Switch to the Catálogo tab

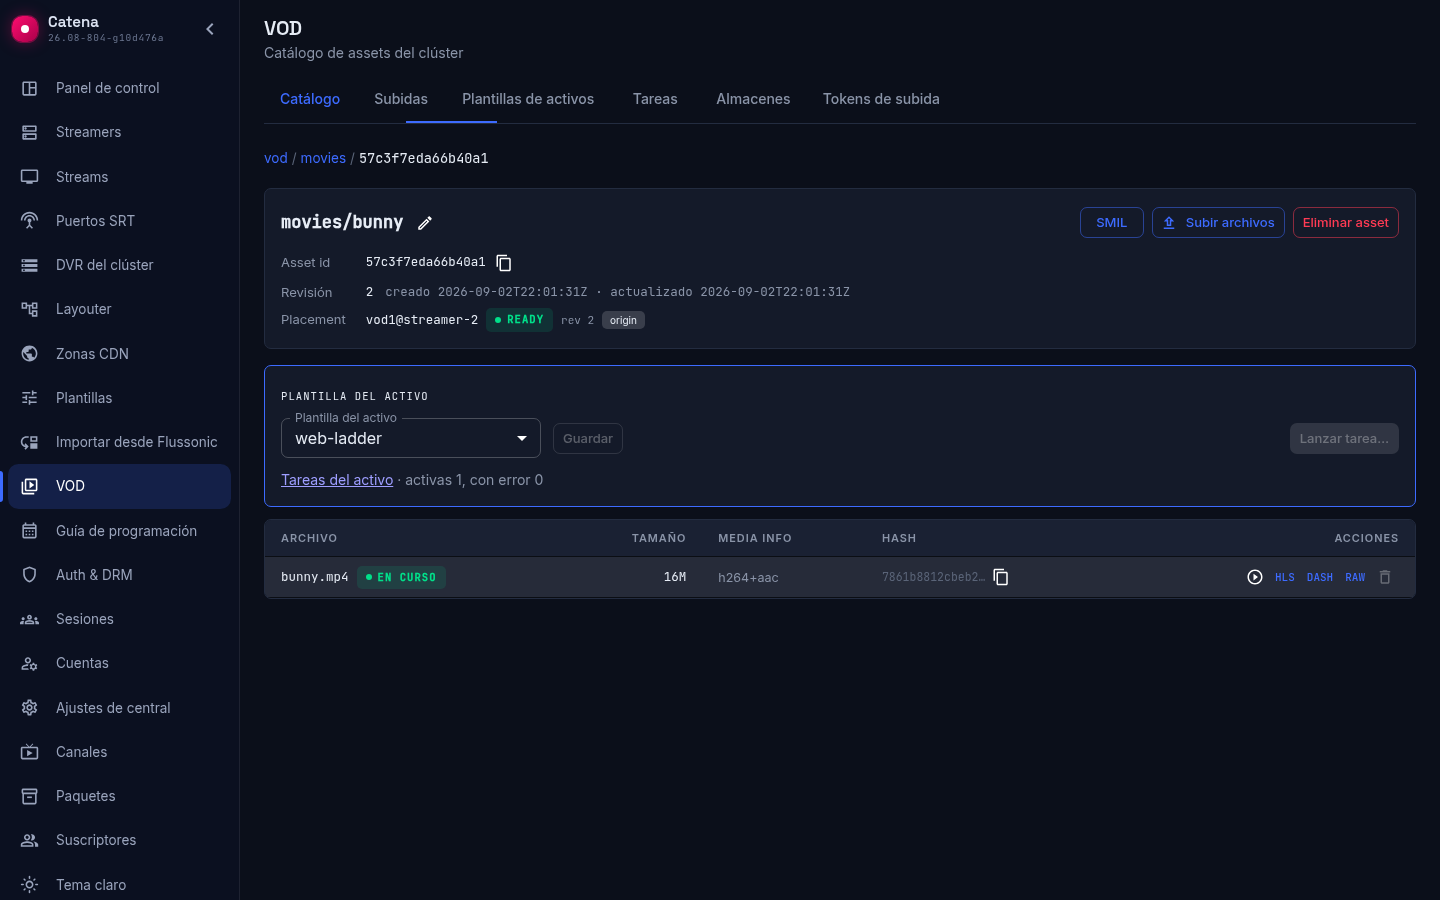pos(310,99)
